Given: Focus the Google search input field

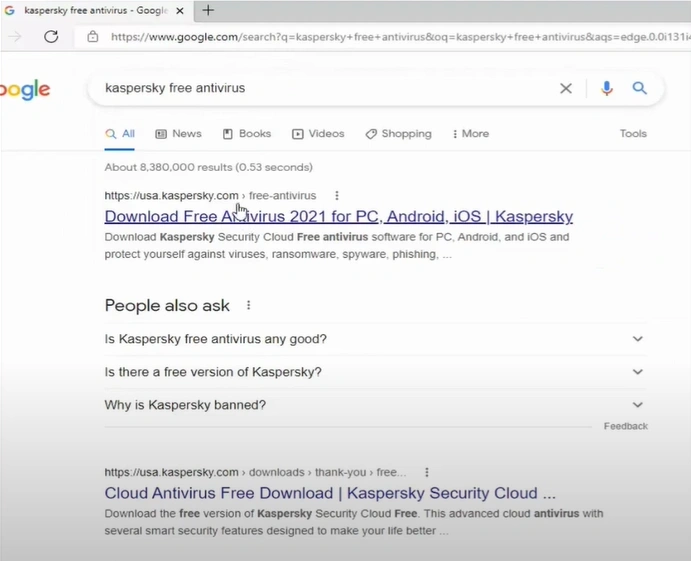Looking at the screenshot, I should [326, 88].
